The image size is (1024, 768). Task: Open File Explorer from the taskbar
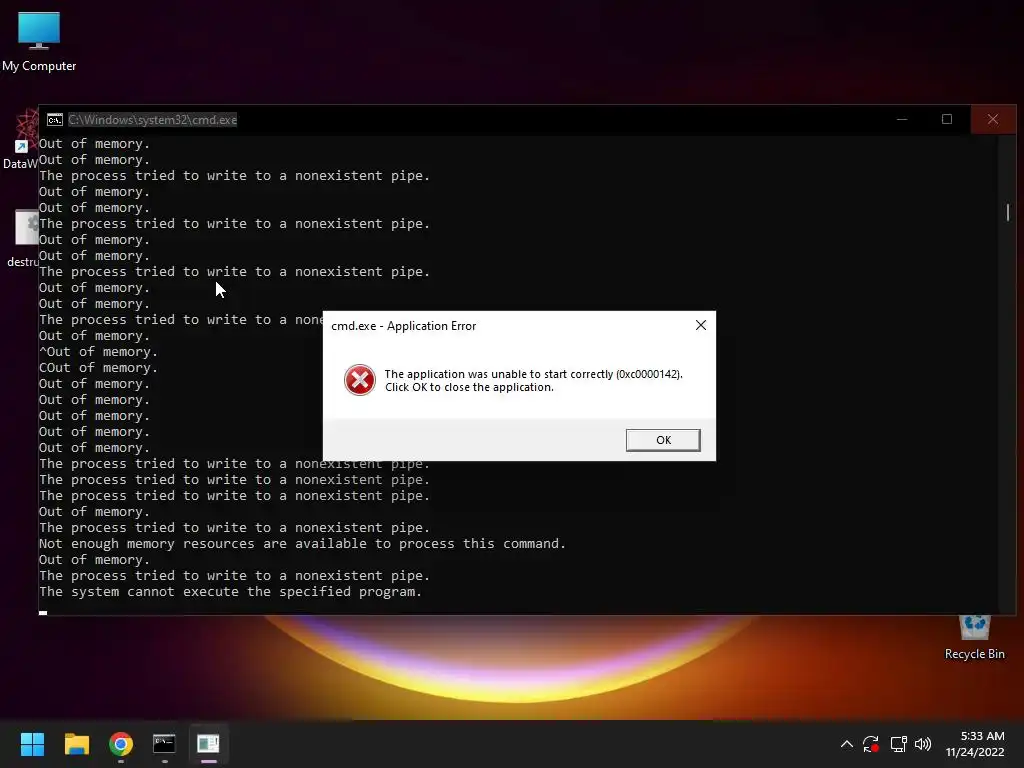[76, 744]
